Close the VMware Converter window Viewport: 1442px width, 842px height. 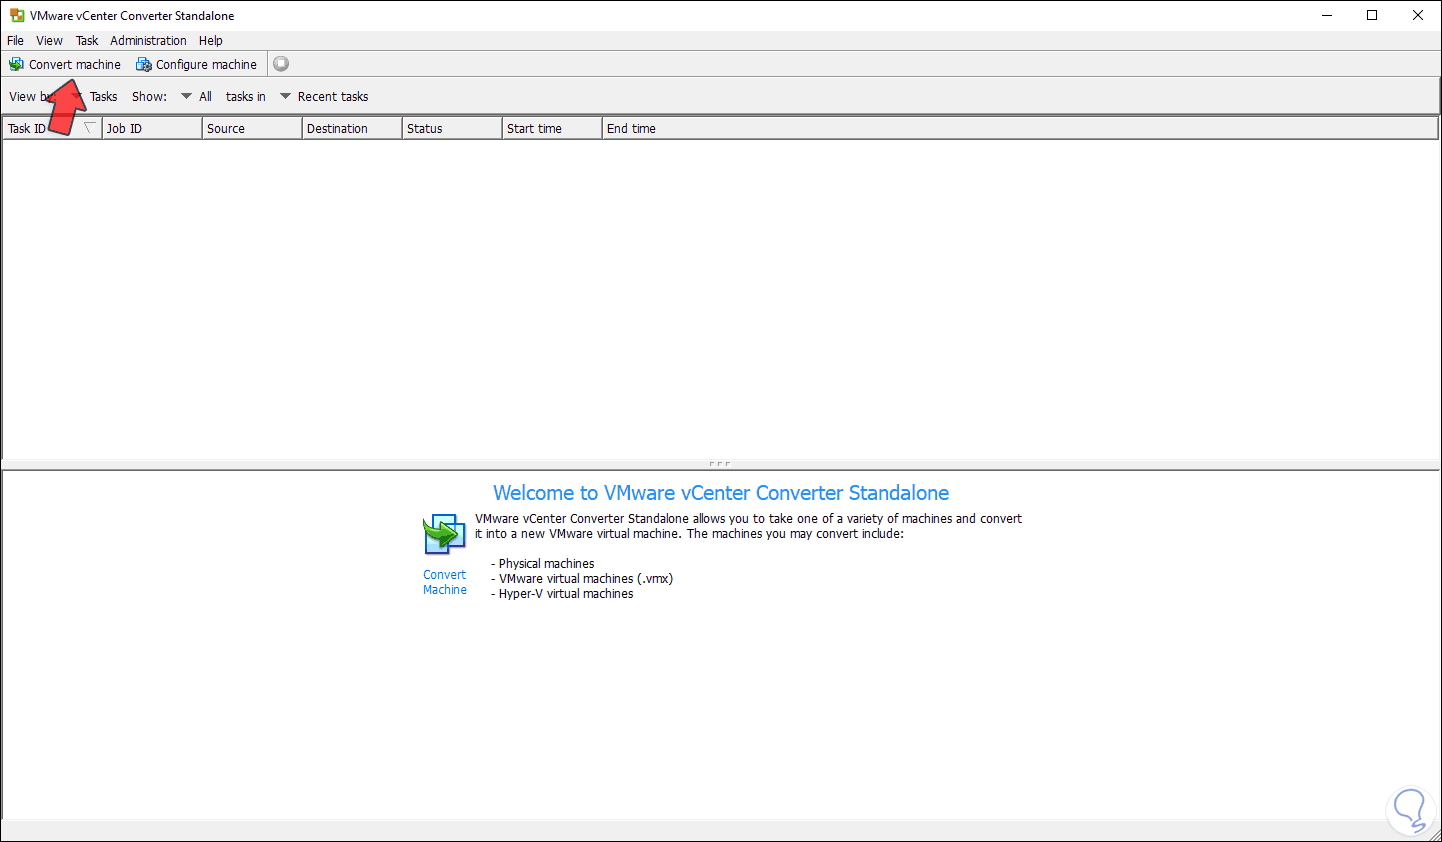pyautogui.click(x=1418, y=15)
